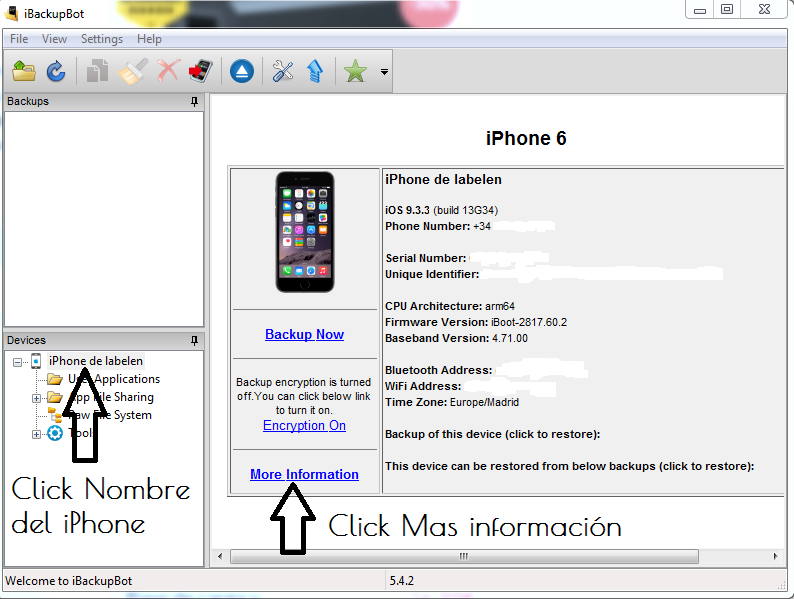
Task: Expand the App File Sharing node
Action: click(37, 398)
